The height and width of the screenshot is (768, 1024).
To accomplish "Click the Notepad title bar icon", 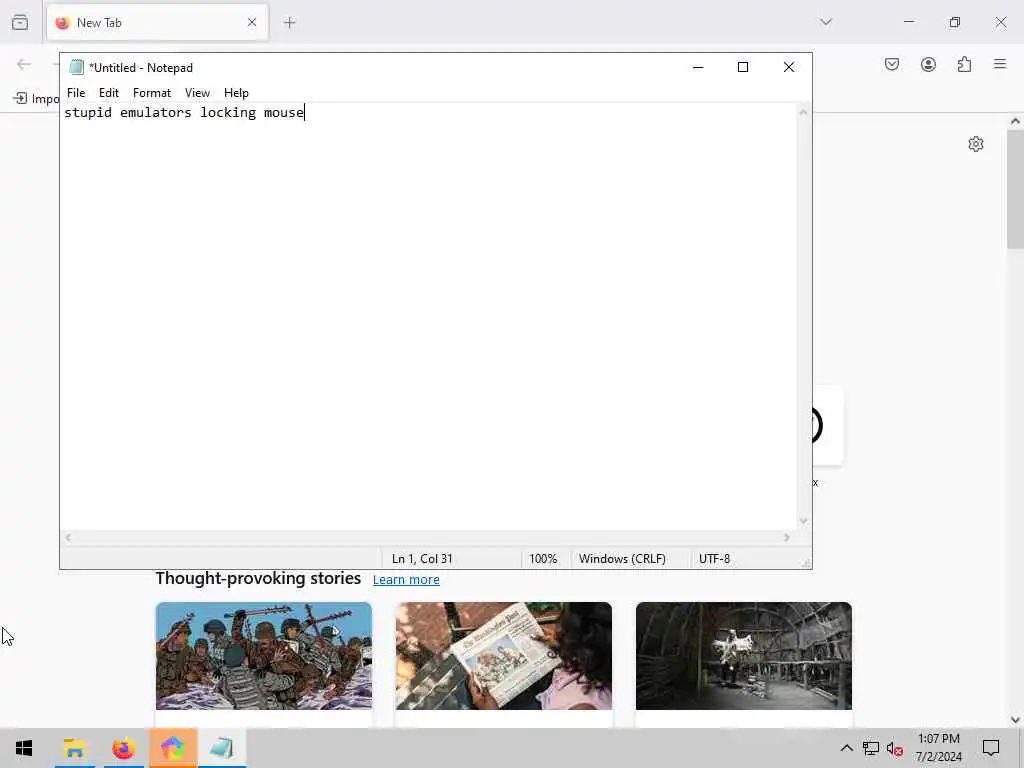I will (x=76, y=67).
